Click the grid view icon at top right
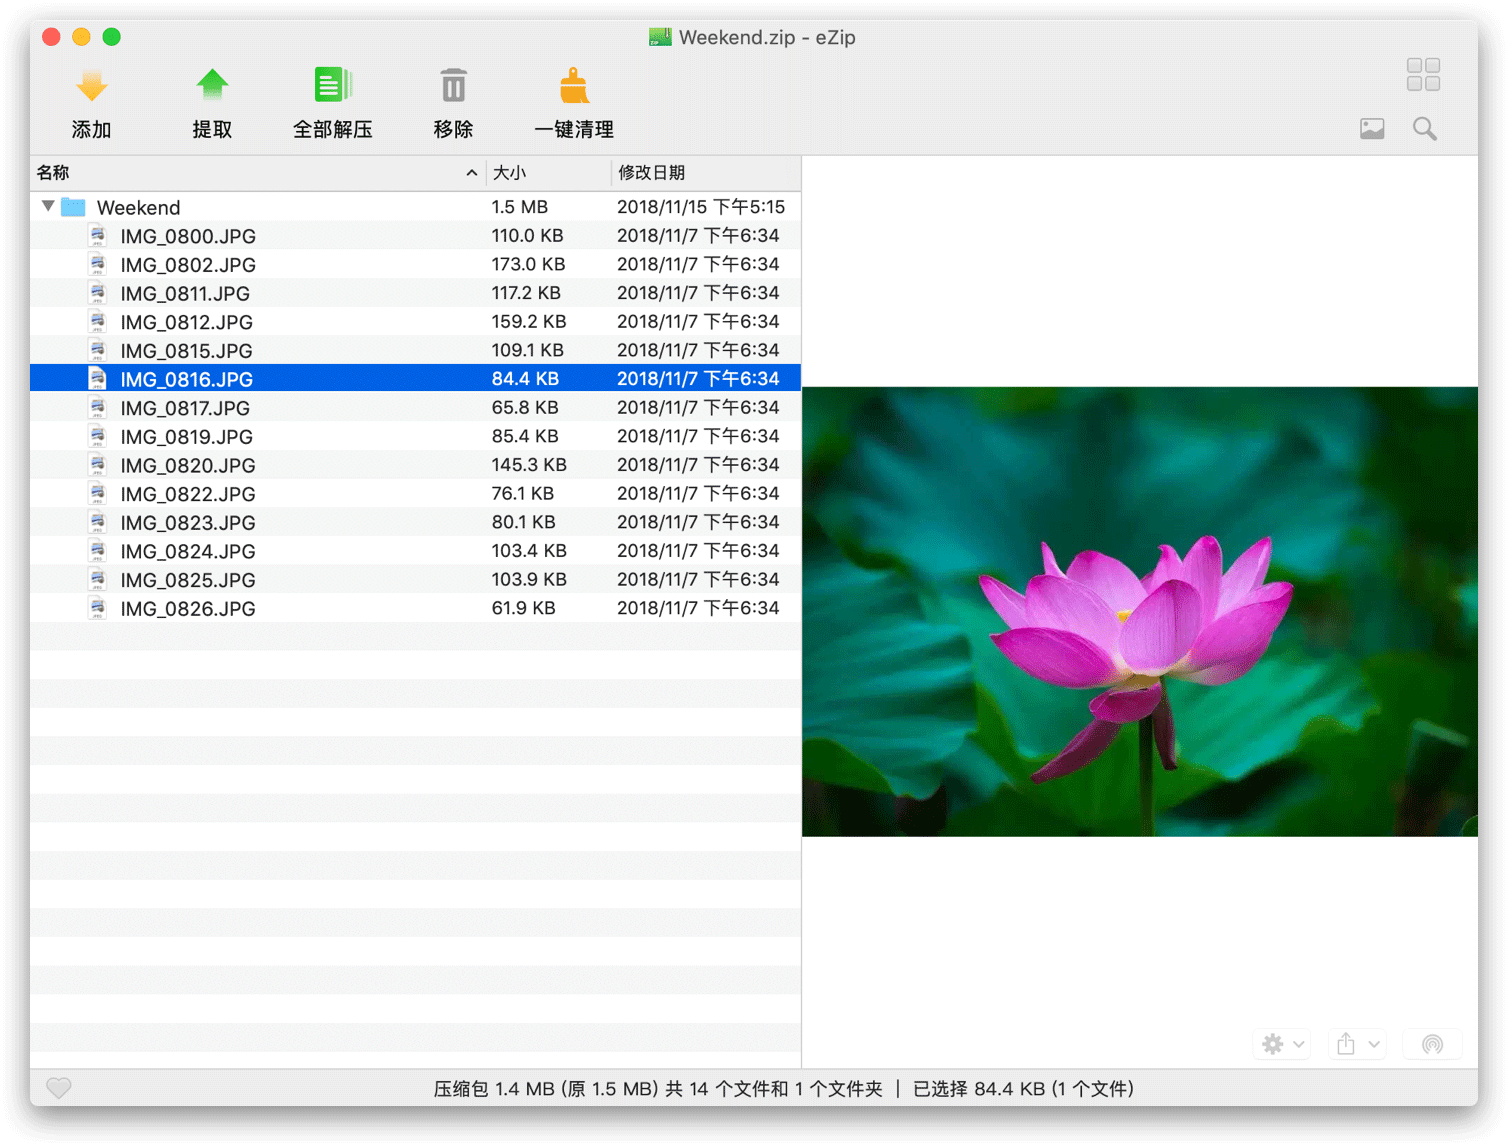 pyautogui.click(x=1422, y=75)
